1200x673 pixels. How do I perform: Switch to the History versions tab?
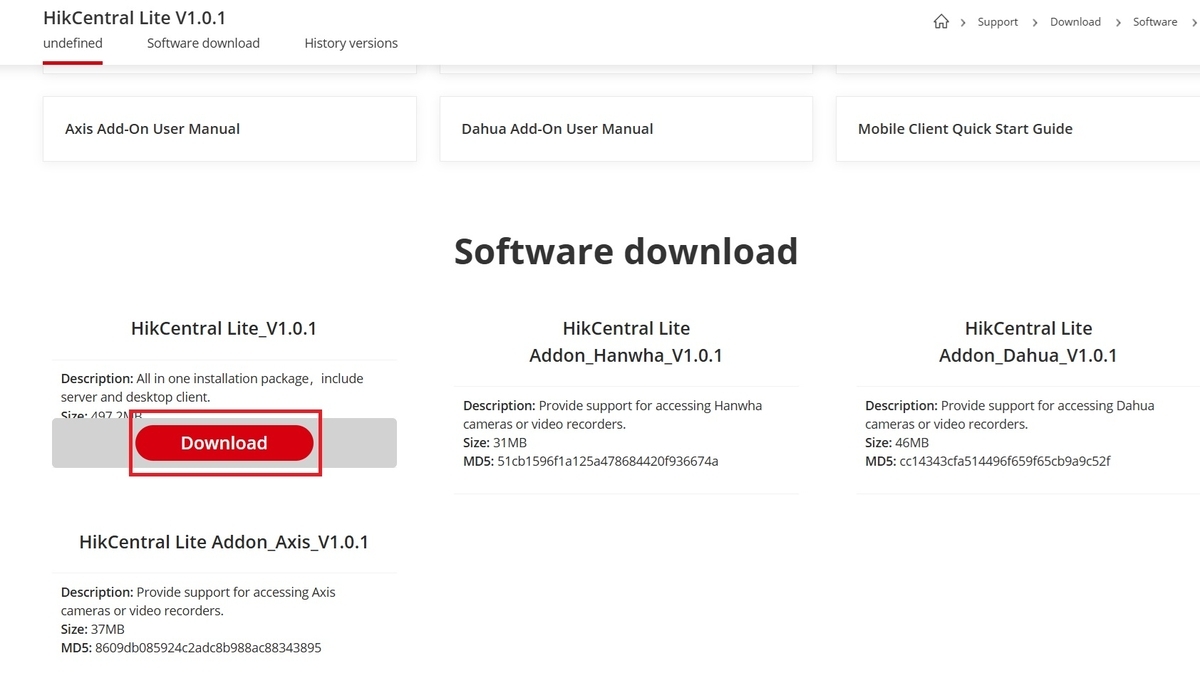[351, 43]
